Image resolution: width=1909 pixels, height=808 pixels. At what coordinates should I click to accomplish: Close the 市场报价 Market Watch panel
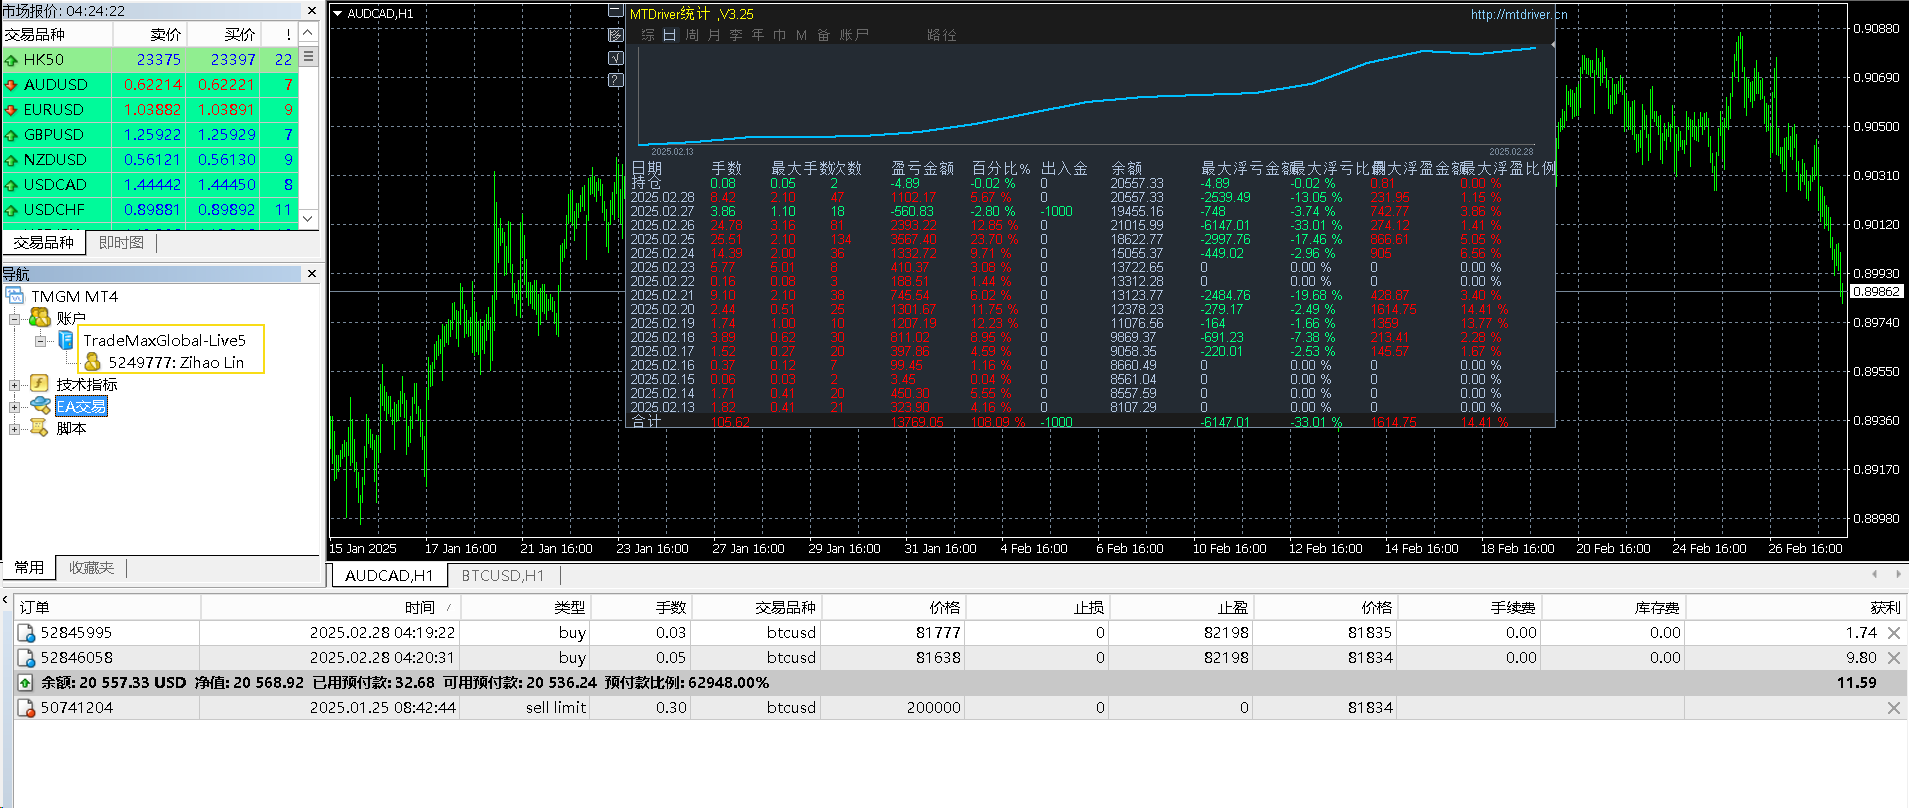[312, 11]
